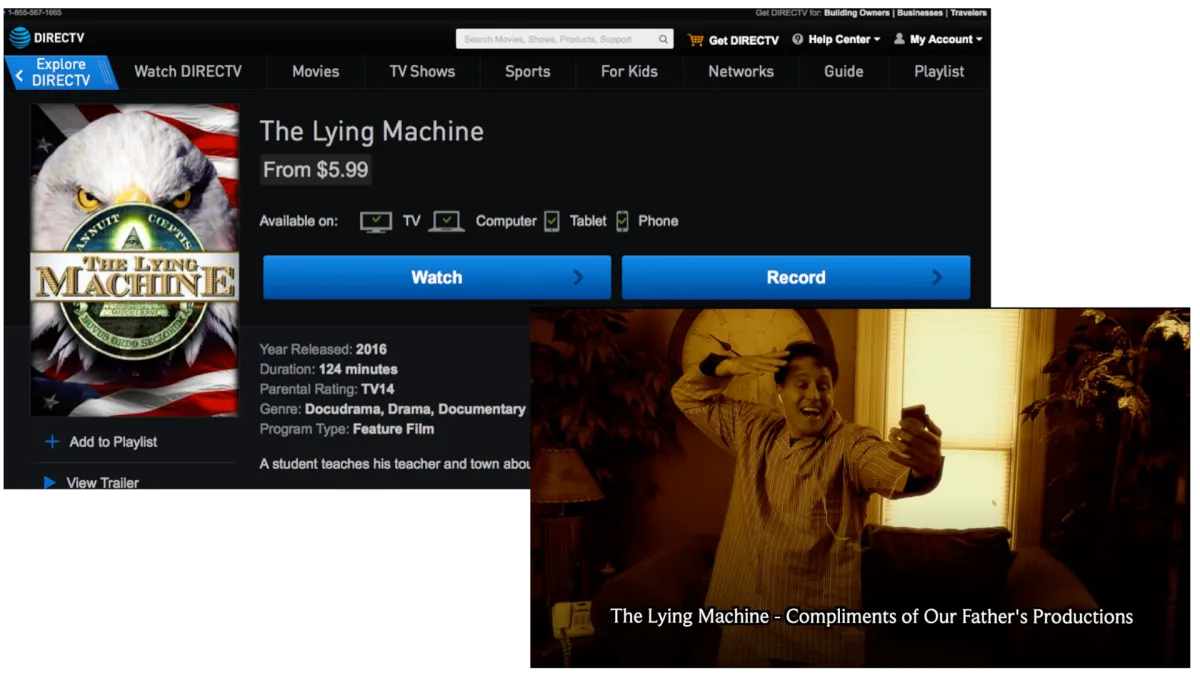
Task: Click Building Owners link
Action: 856,13
